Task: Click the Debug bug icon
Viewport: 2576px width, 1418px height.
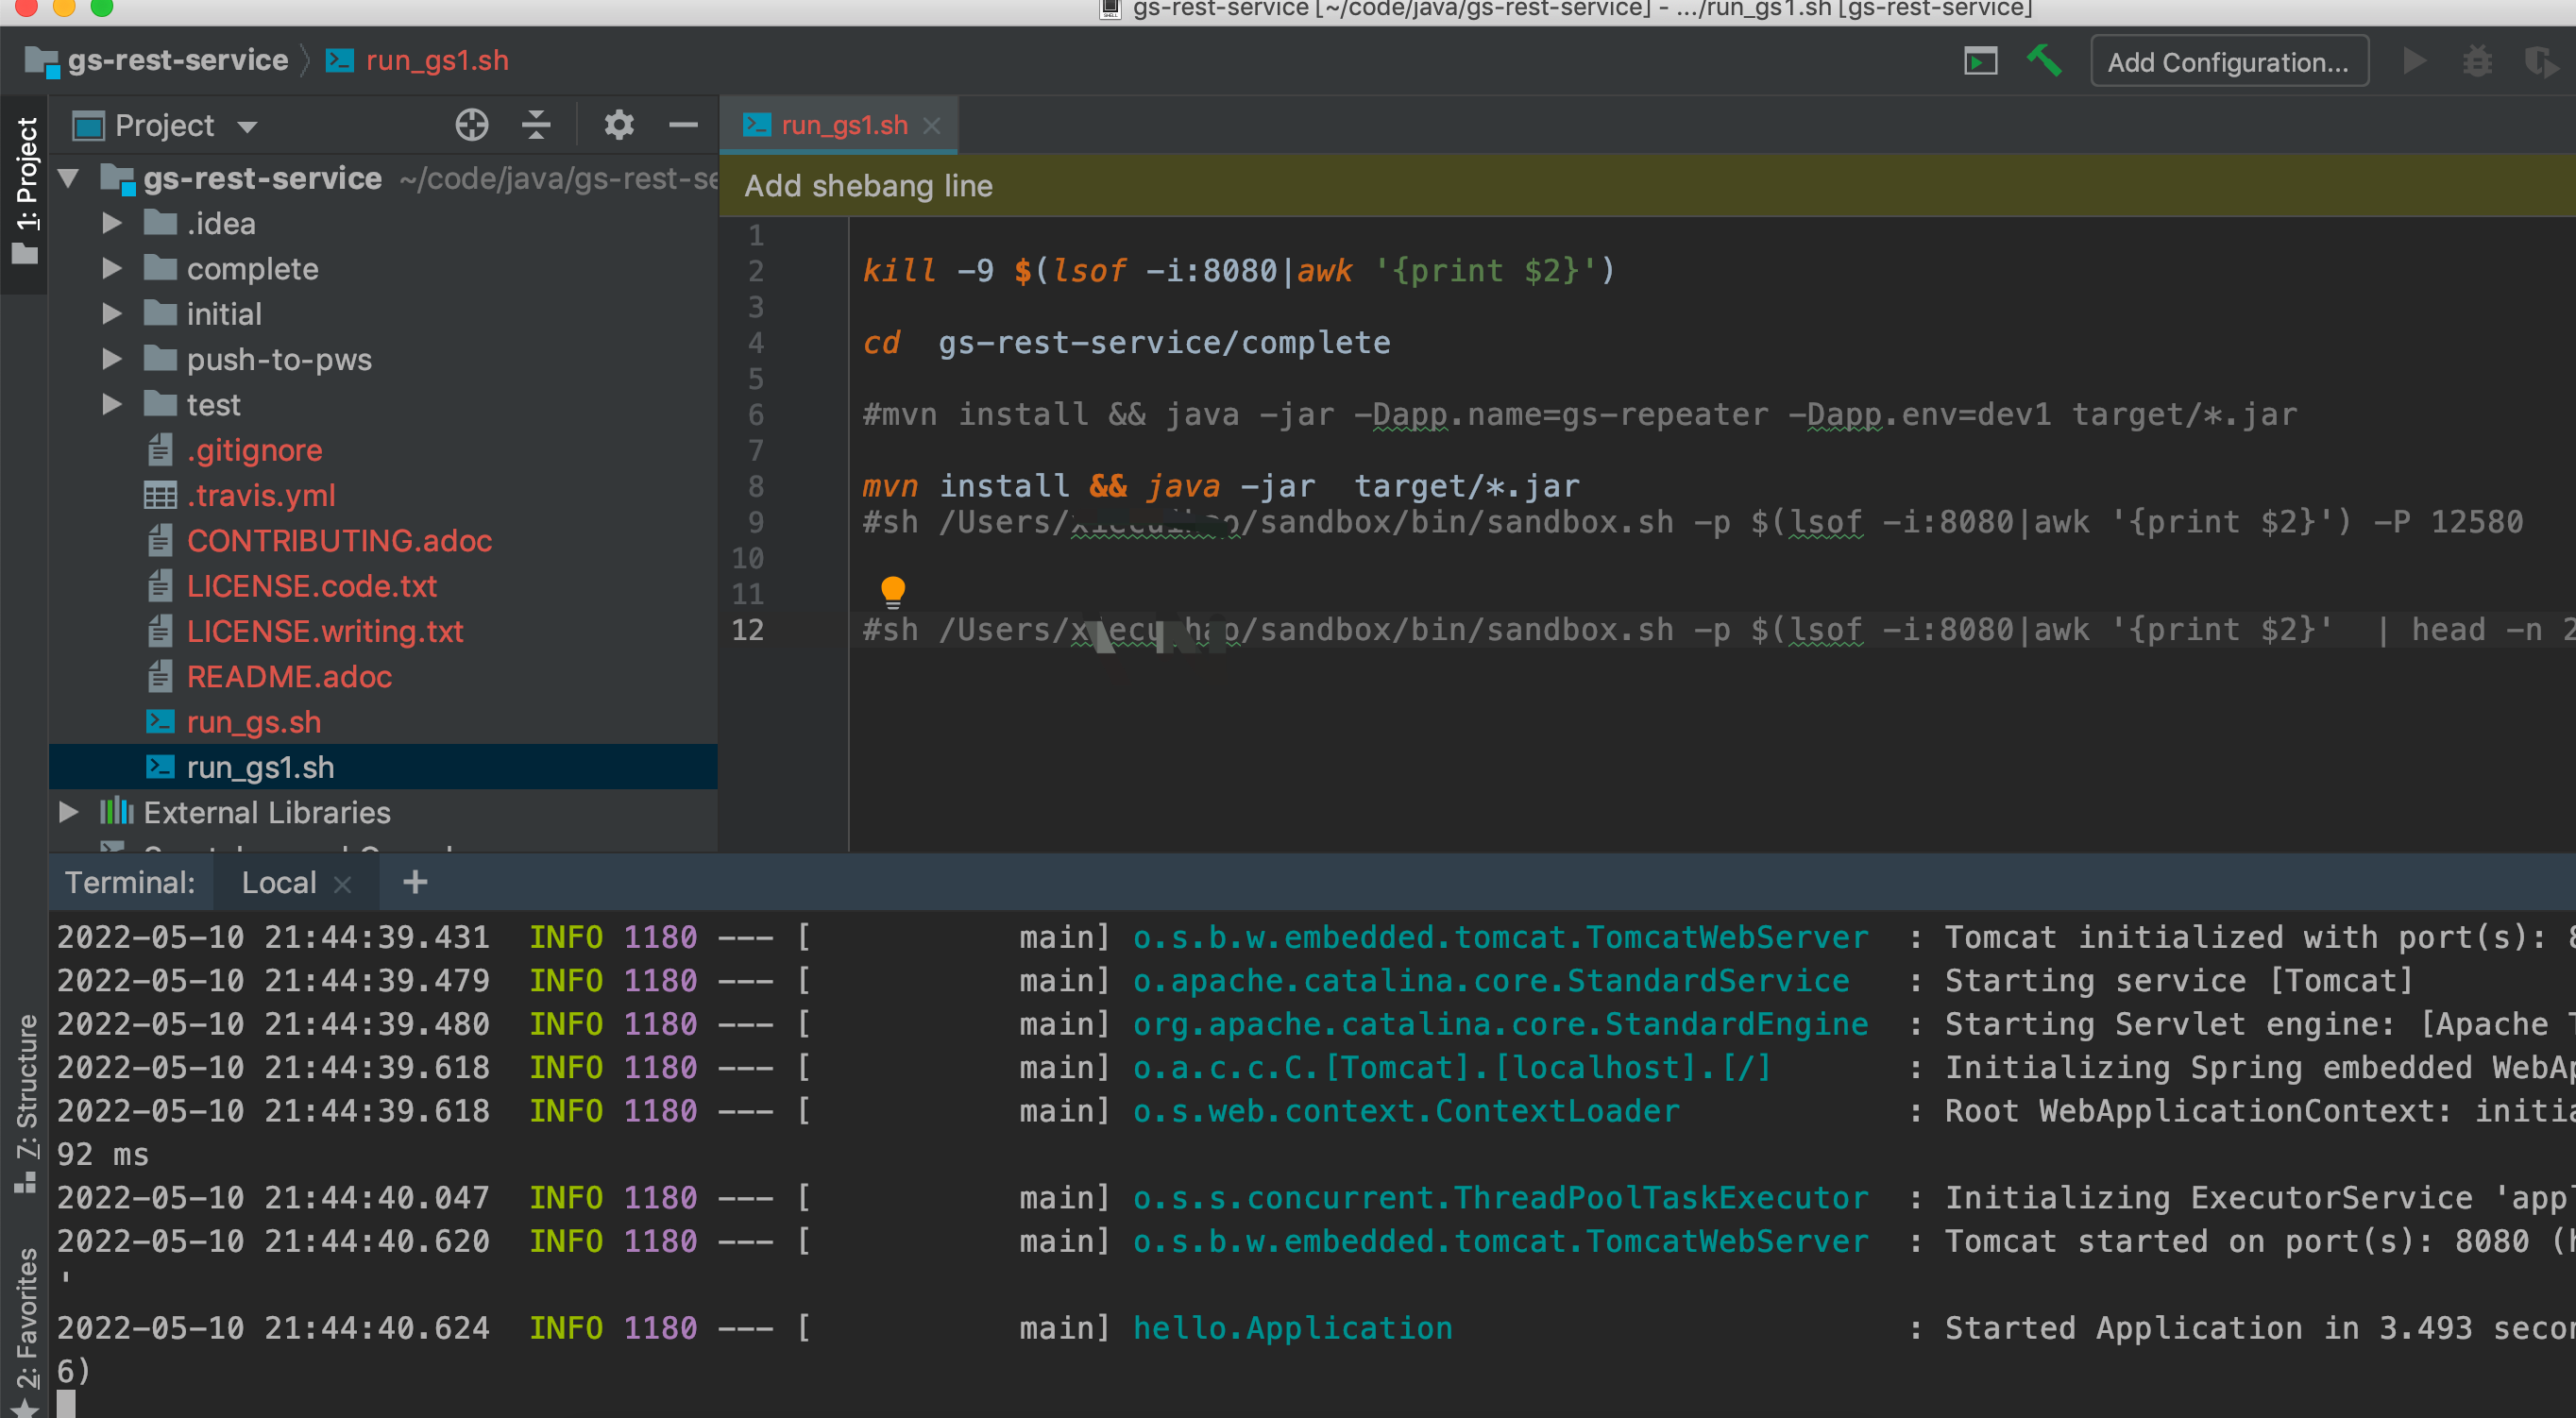Action: coord(2477,62)
